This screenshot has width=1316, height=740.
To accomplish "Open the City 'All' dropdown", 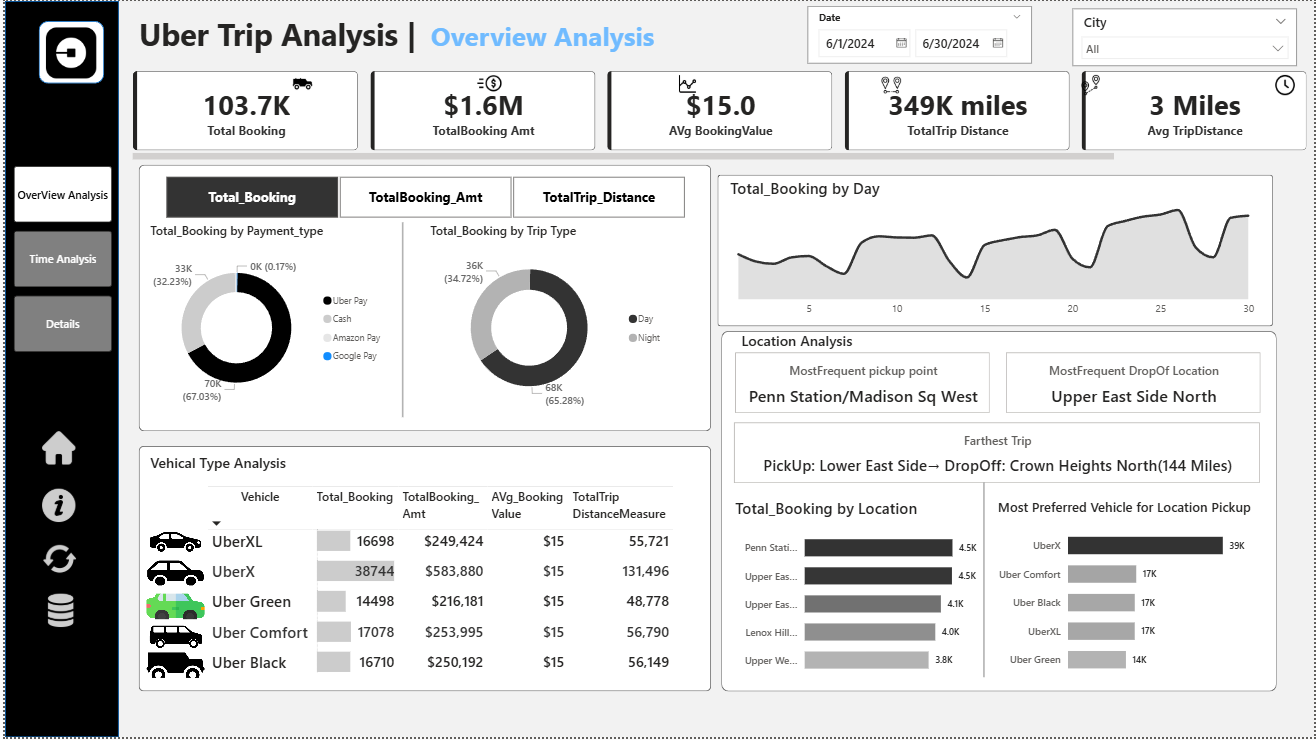I will pos(1185,48).
